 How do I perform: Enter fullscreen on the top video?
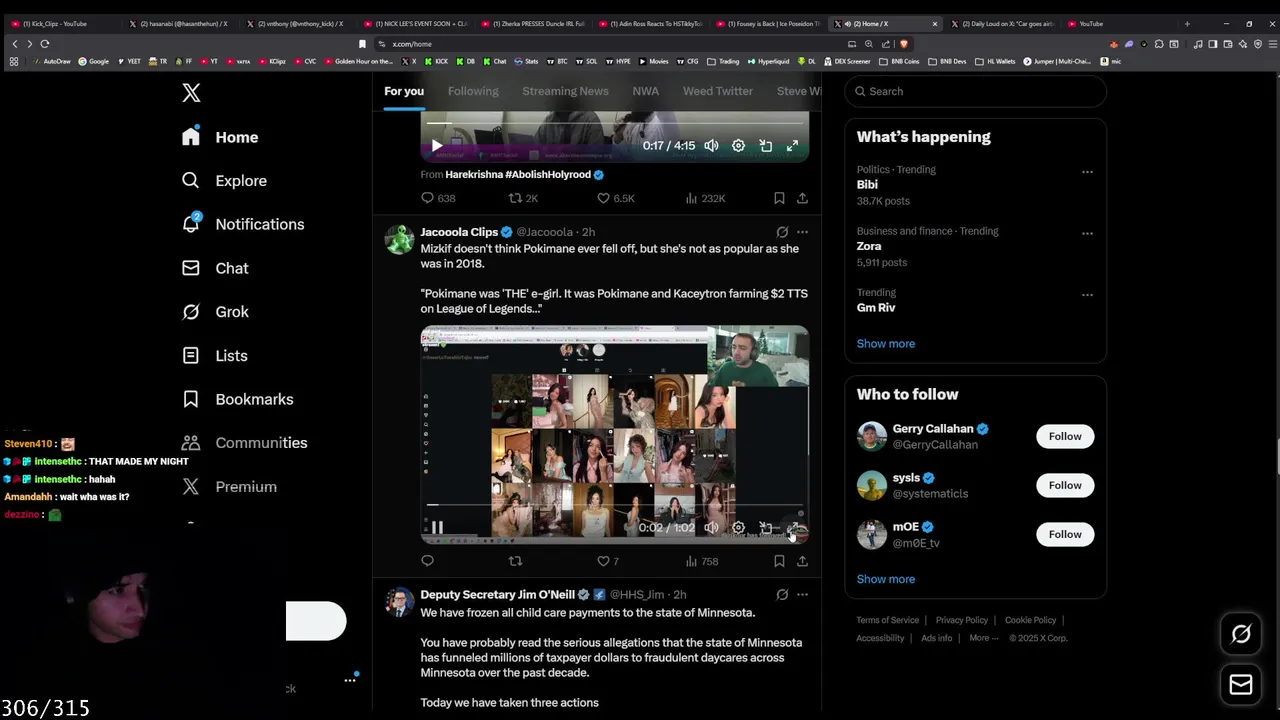pos(792,146)
